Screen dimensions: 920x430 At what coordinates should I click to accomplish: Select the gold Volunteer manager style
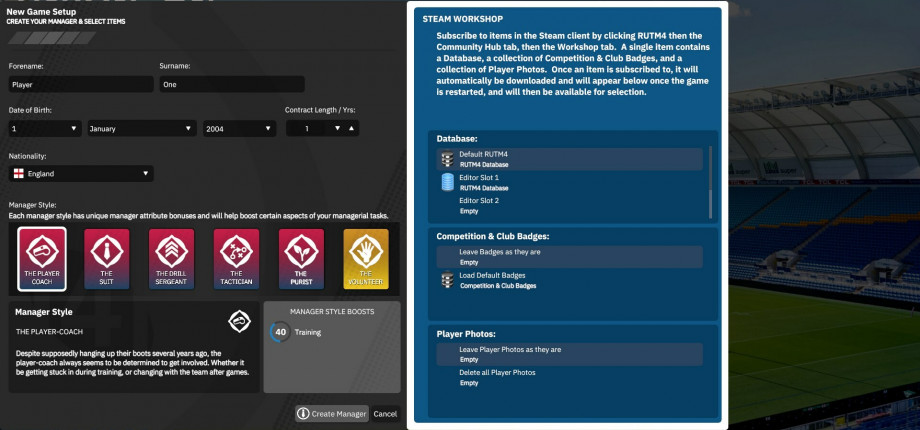366,259
